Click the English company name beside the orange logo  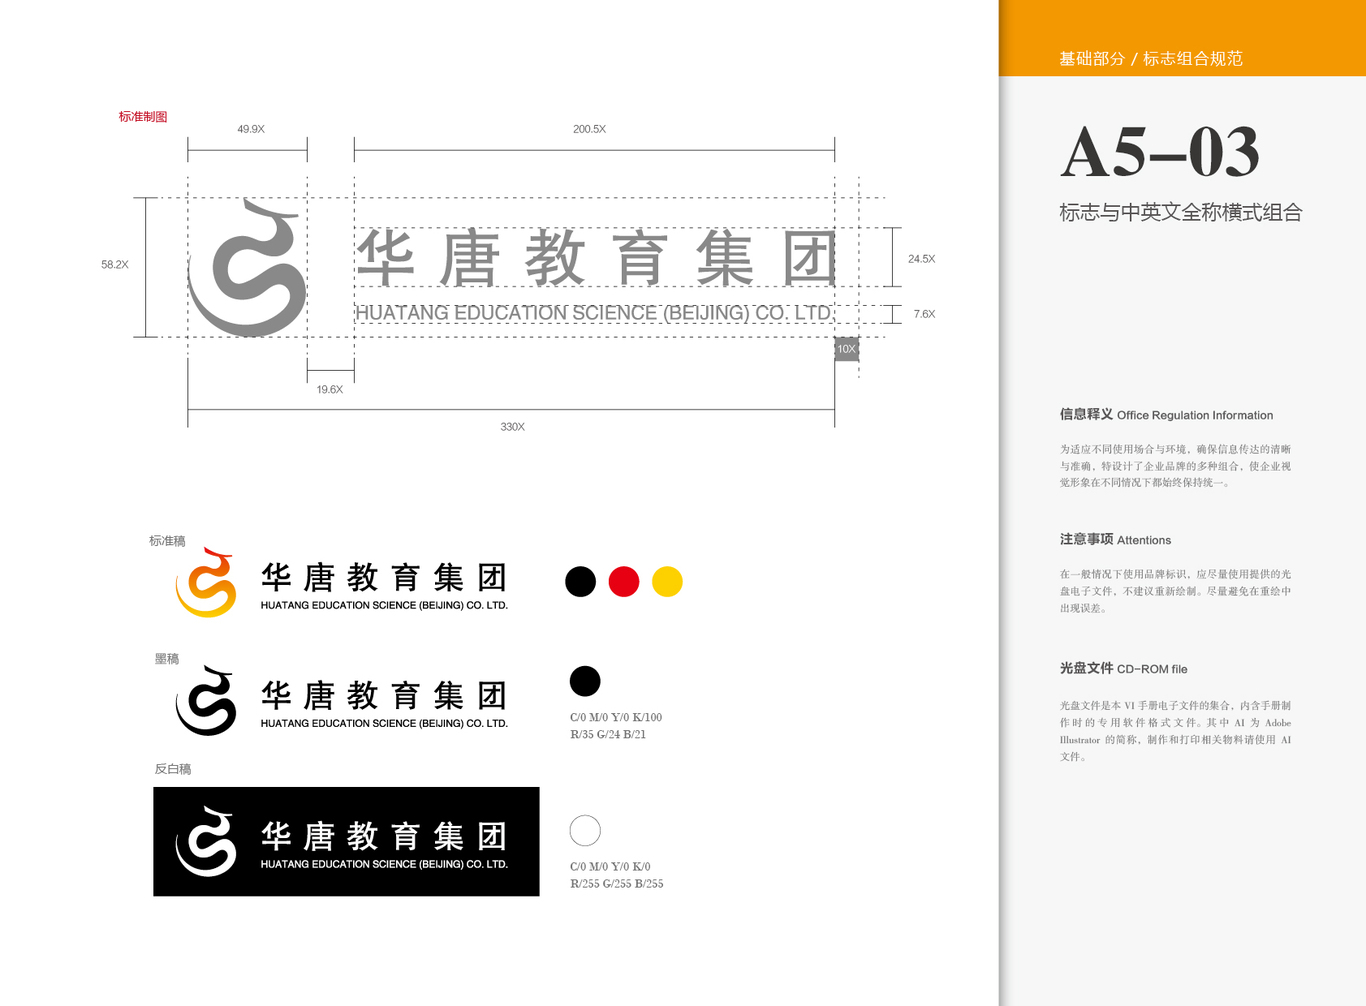pyautogui.click(x=384, y=605)
